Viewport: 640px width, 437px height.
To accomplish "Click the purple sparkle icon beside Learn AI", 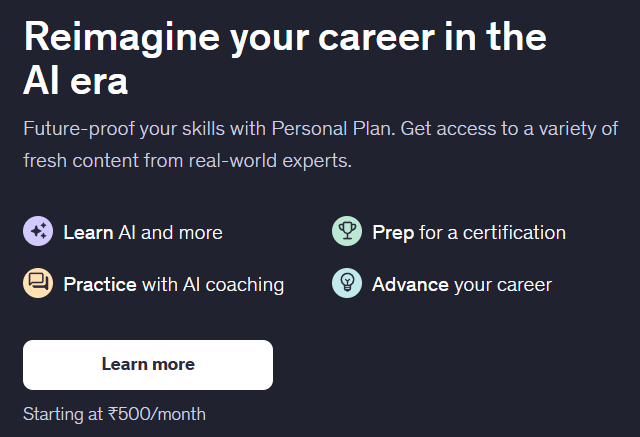I will pyautogui.click(x=38, y=232).
